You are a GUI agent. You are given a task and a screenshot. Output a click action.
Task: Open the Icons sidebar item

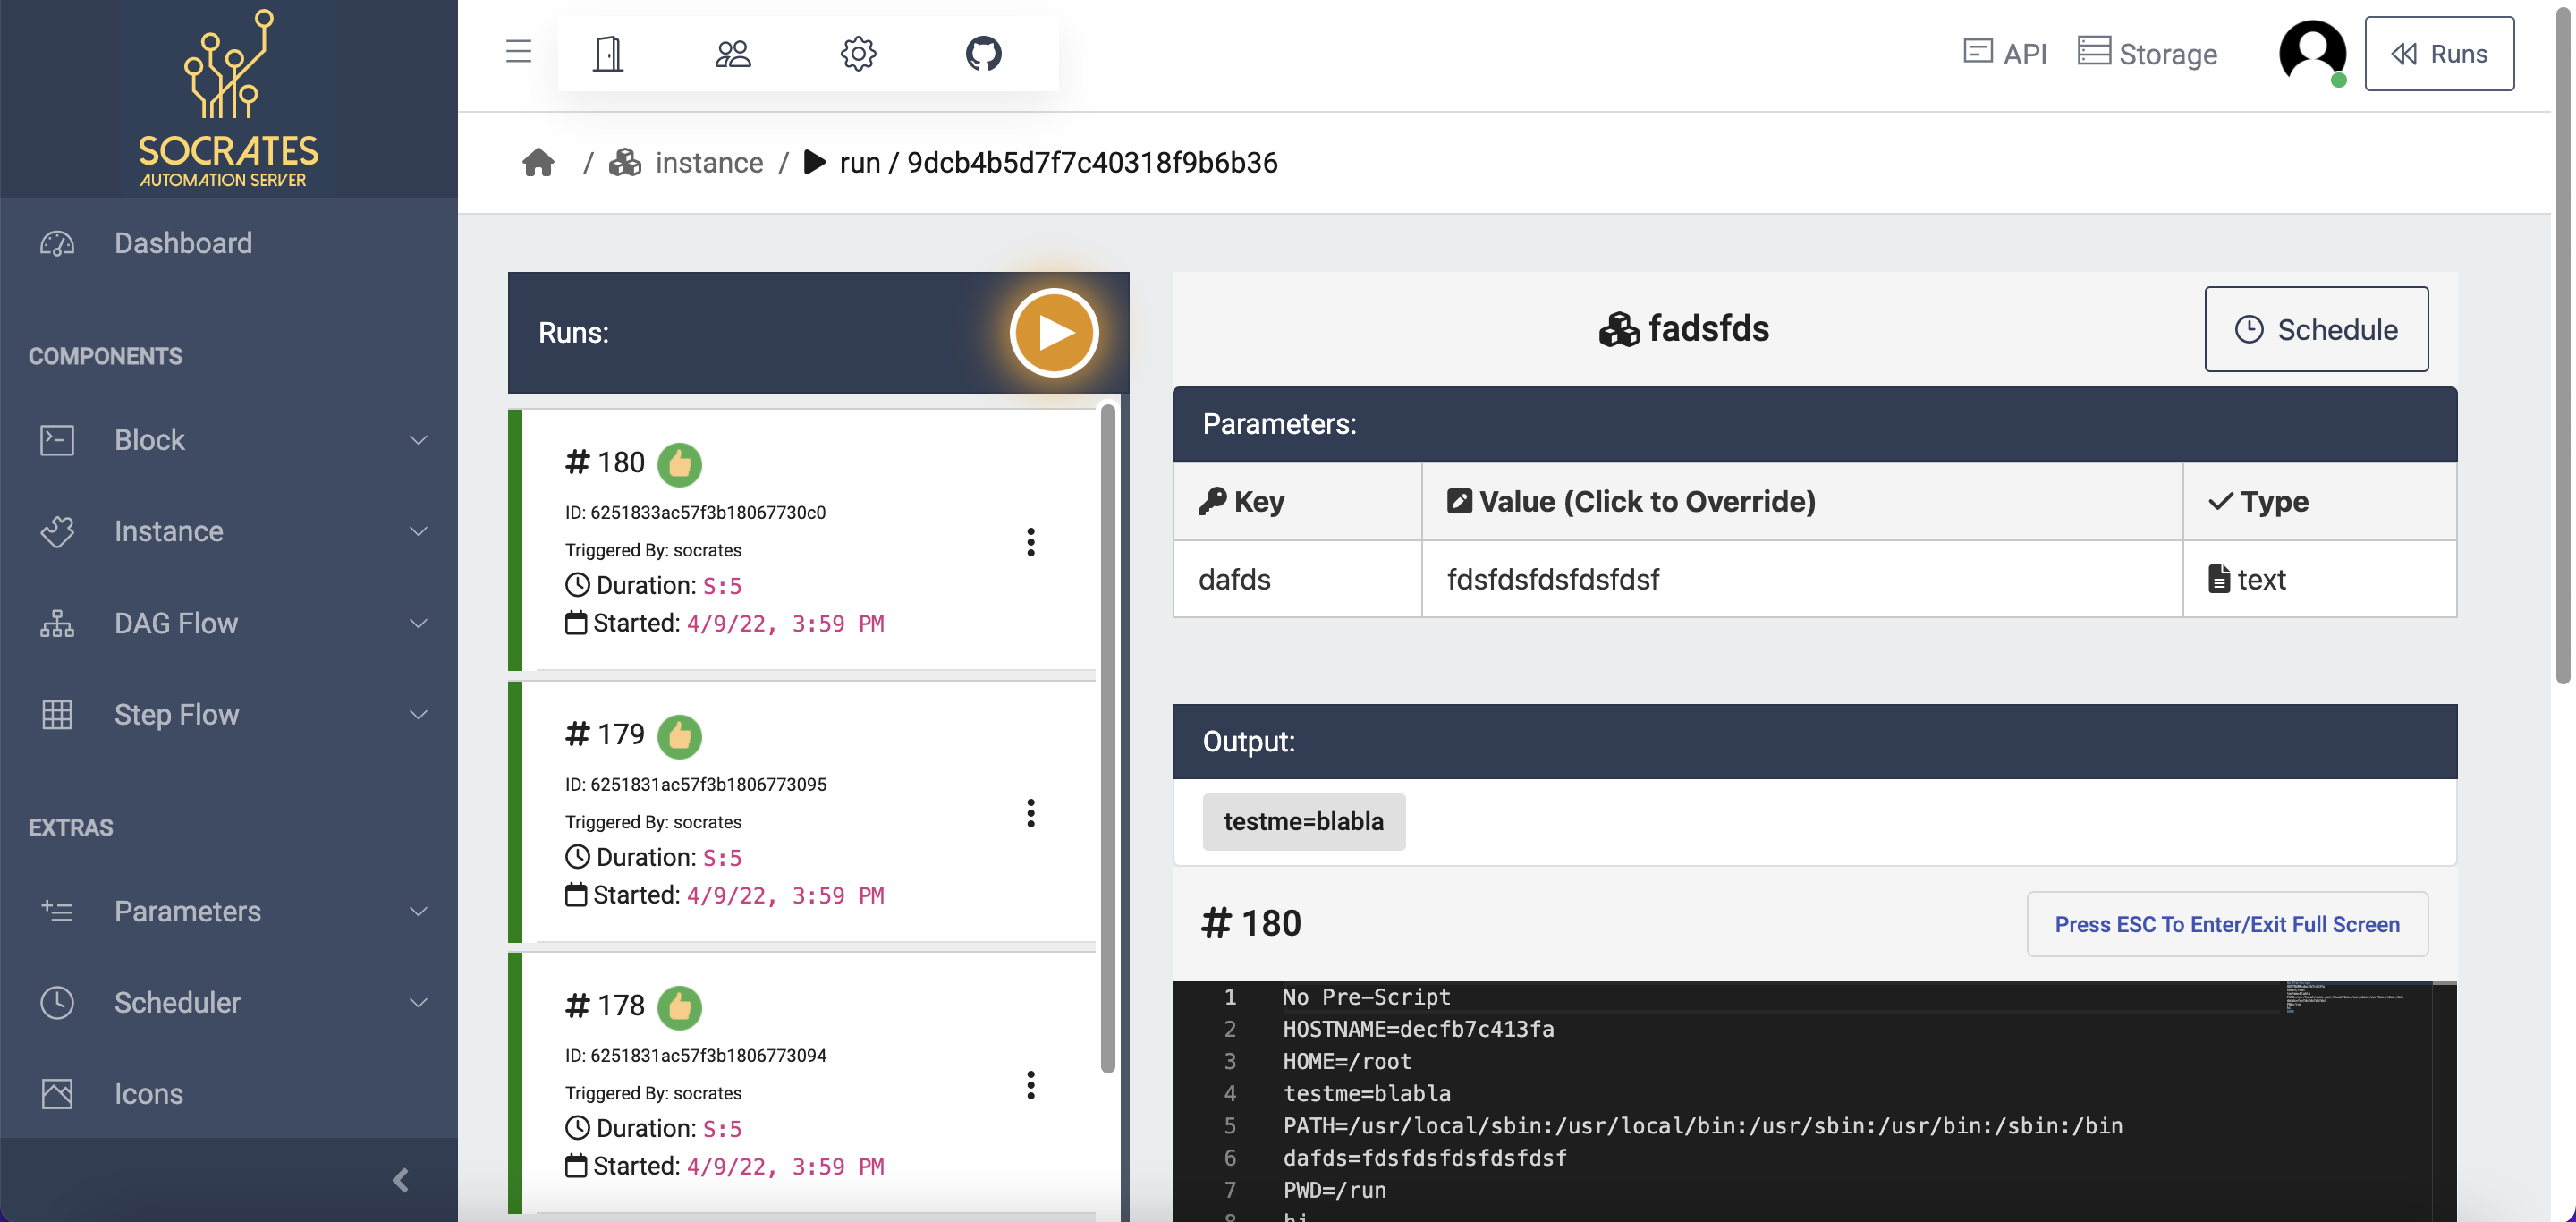(148, 1093)
